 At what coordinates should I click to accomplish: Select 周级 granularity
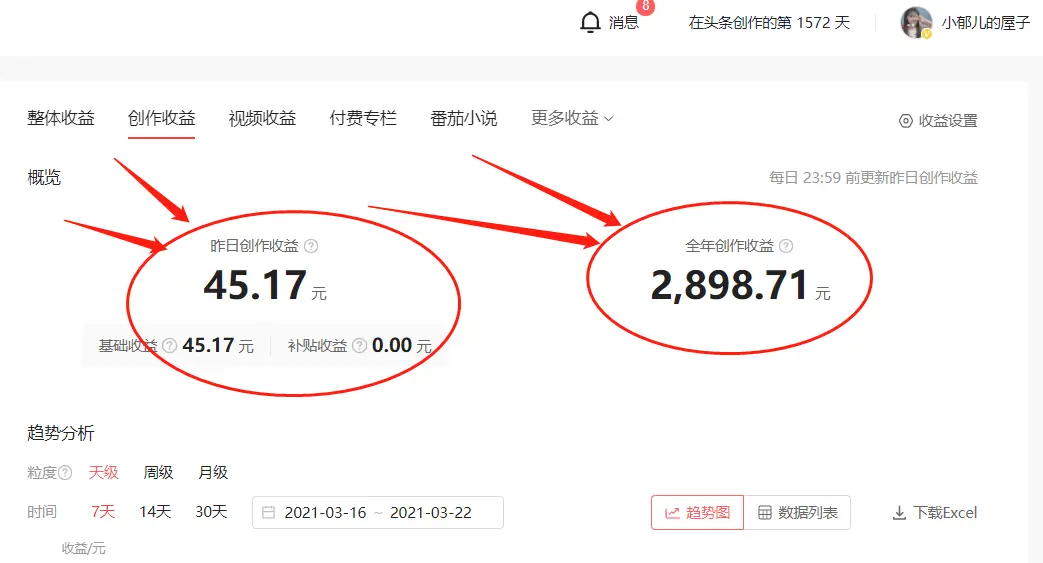pos(158,472)
